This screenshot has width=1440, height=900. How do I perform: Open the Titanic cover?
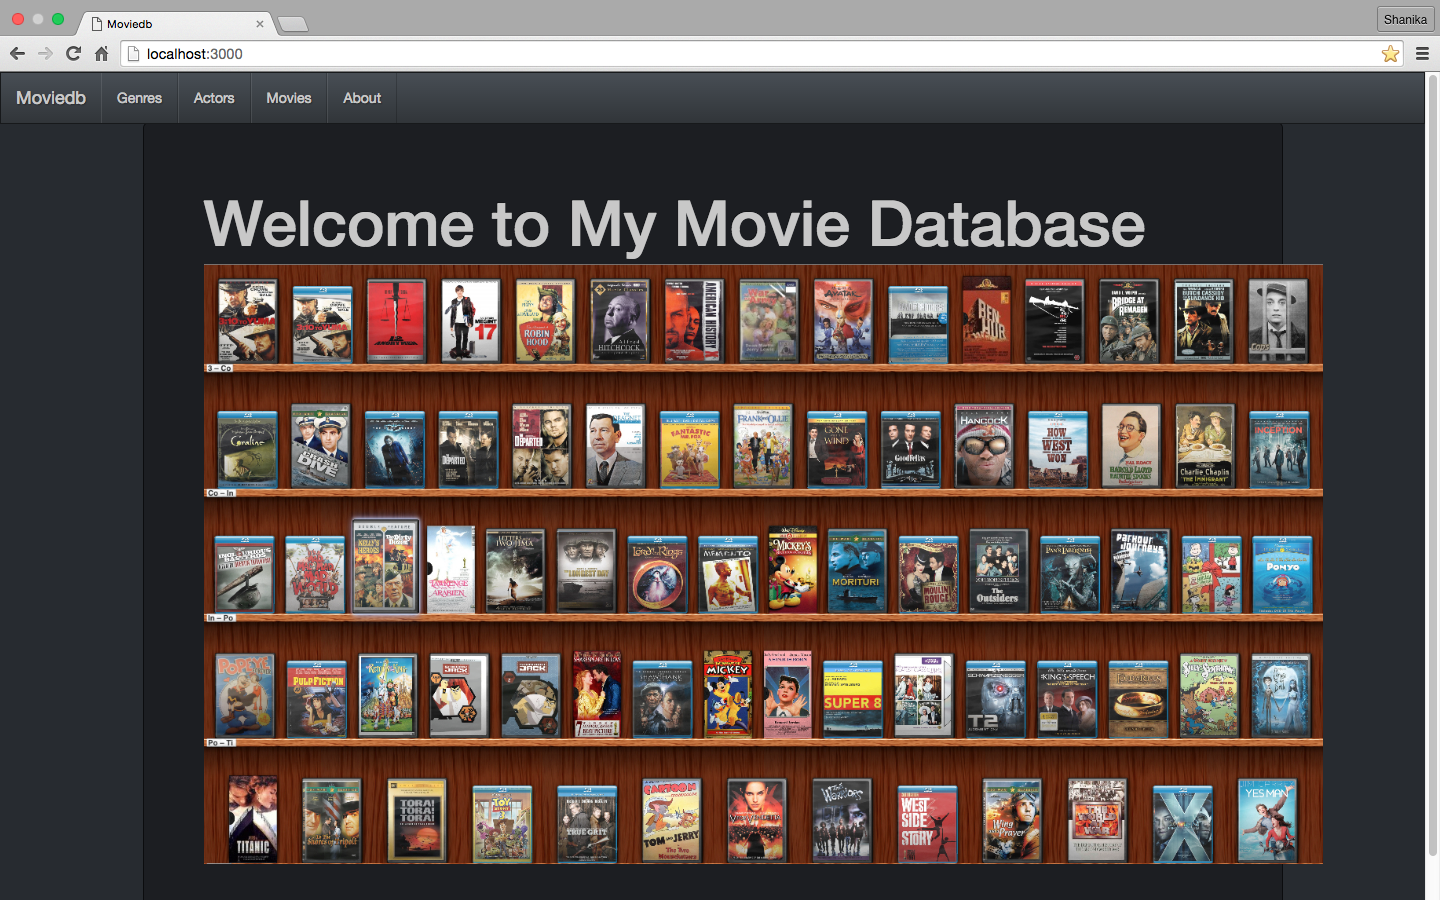[x=253, y=819]
